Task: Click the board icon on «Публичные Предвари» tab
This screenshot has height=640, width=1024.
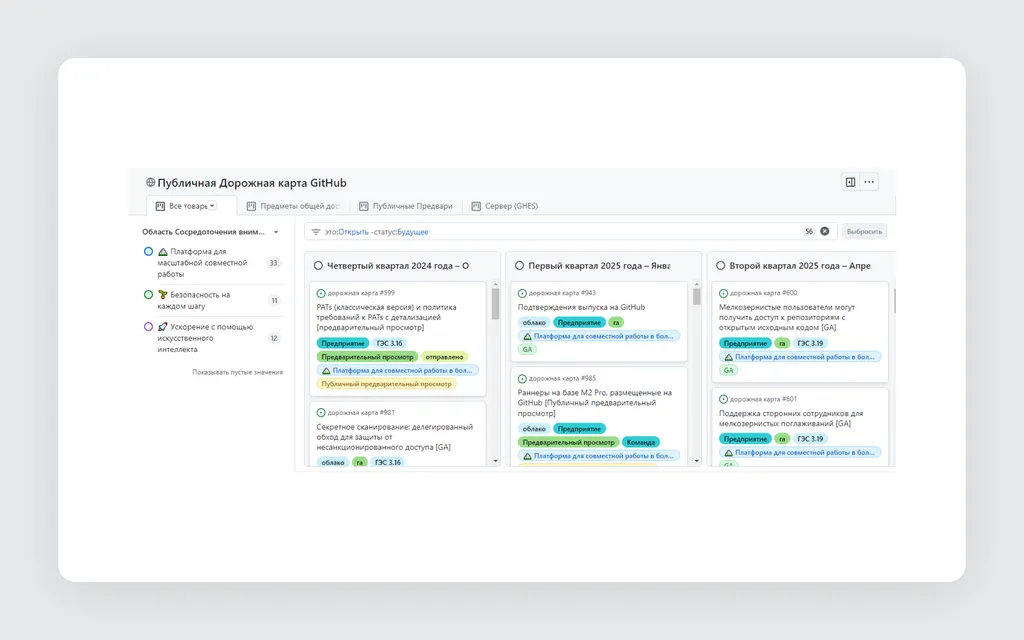Action: pos(364,206)
